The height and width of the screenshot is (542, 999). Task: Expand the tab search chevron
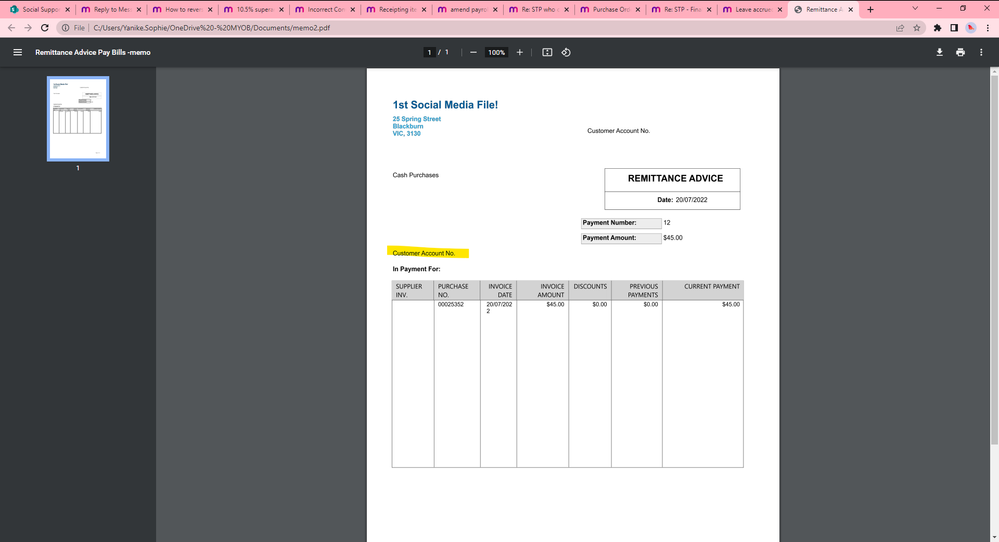point(914,9)
